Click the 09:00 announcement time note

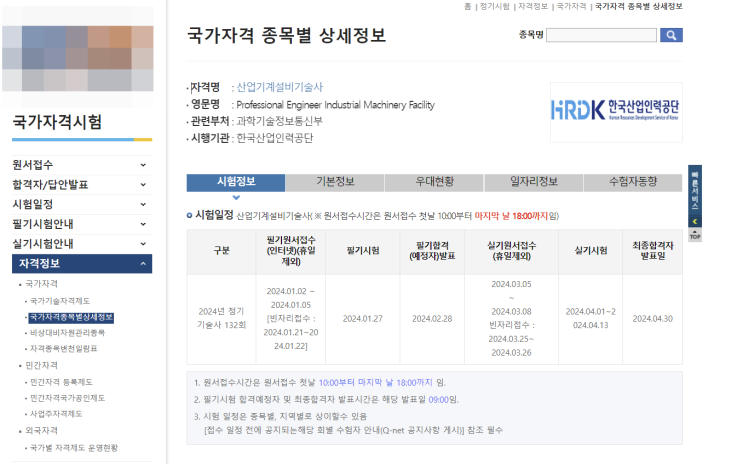(x=438, y=400)
